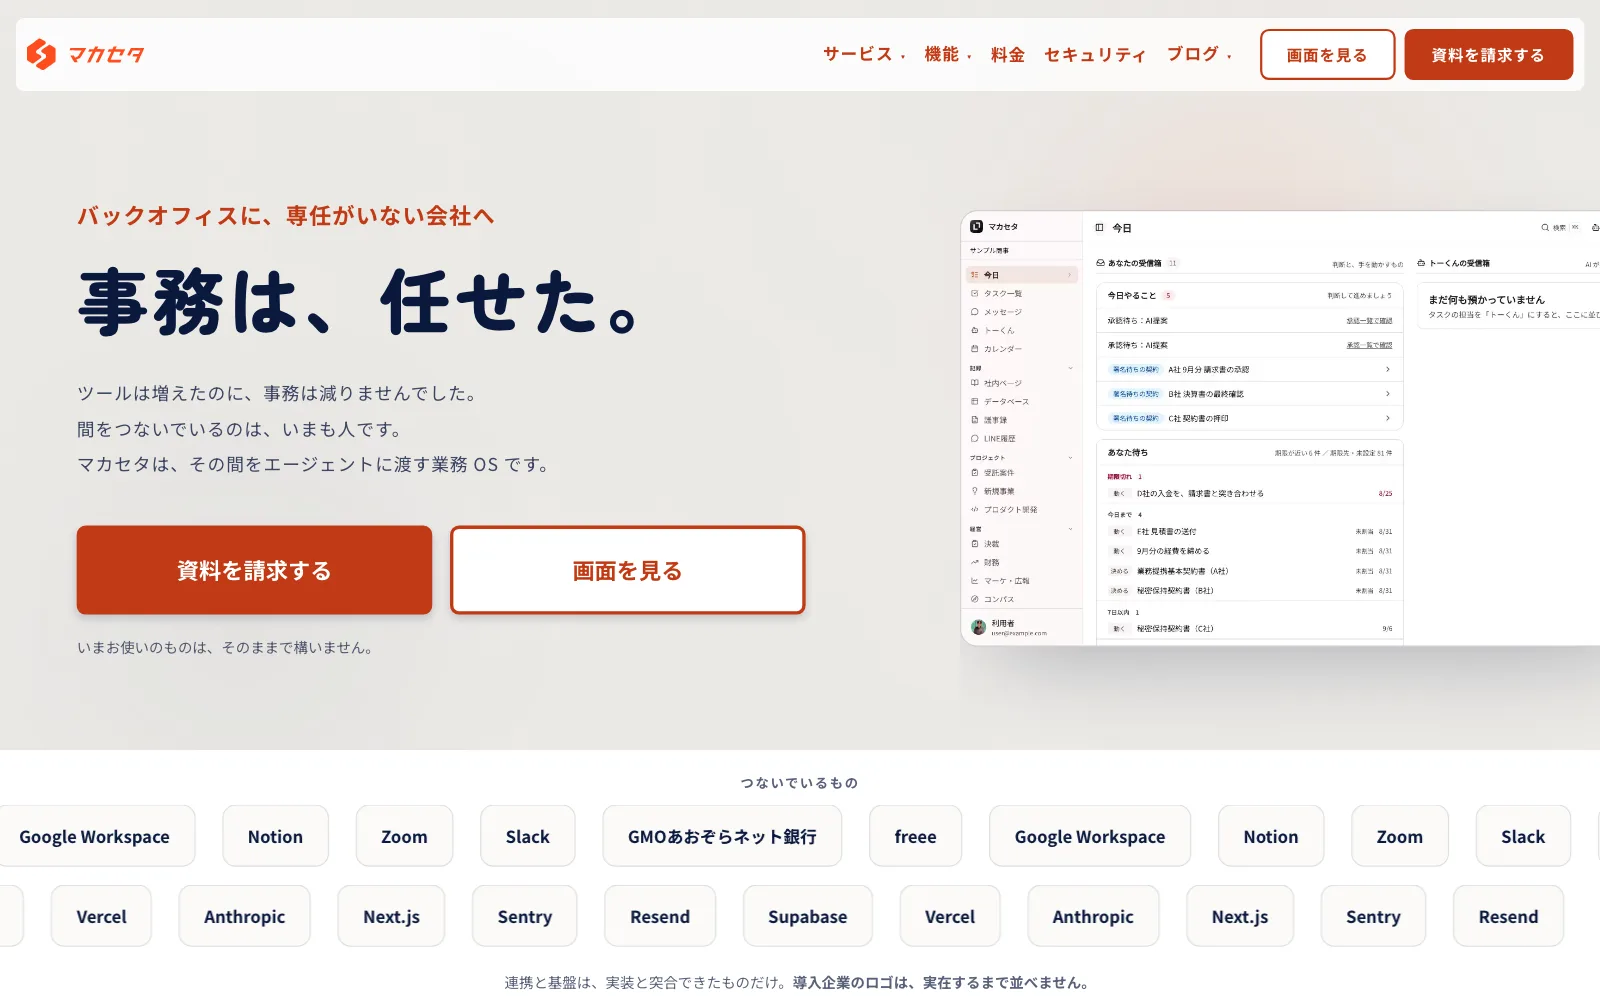The height and width of the screenshot is (1000, 1600).
Task: Click the プロダクト開発 code icon
Action: [974, 510]
